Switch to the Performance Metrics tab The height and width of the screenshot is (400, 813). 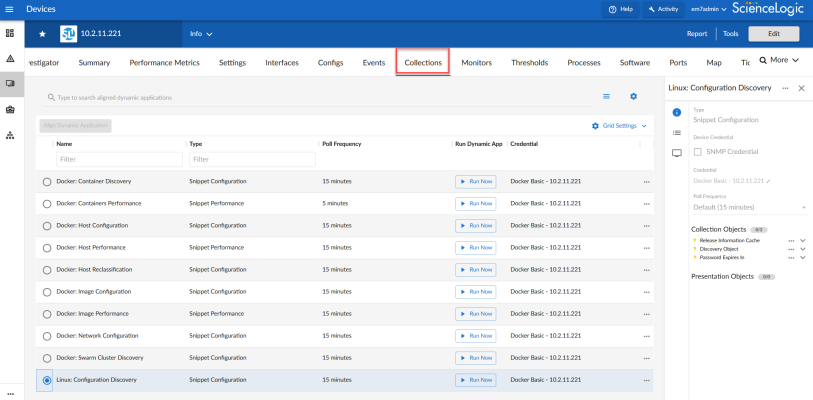(x=164, y=62)
